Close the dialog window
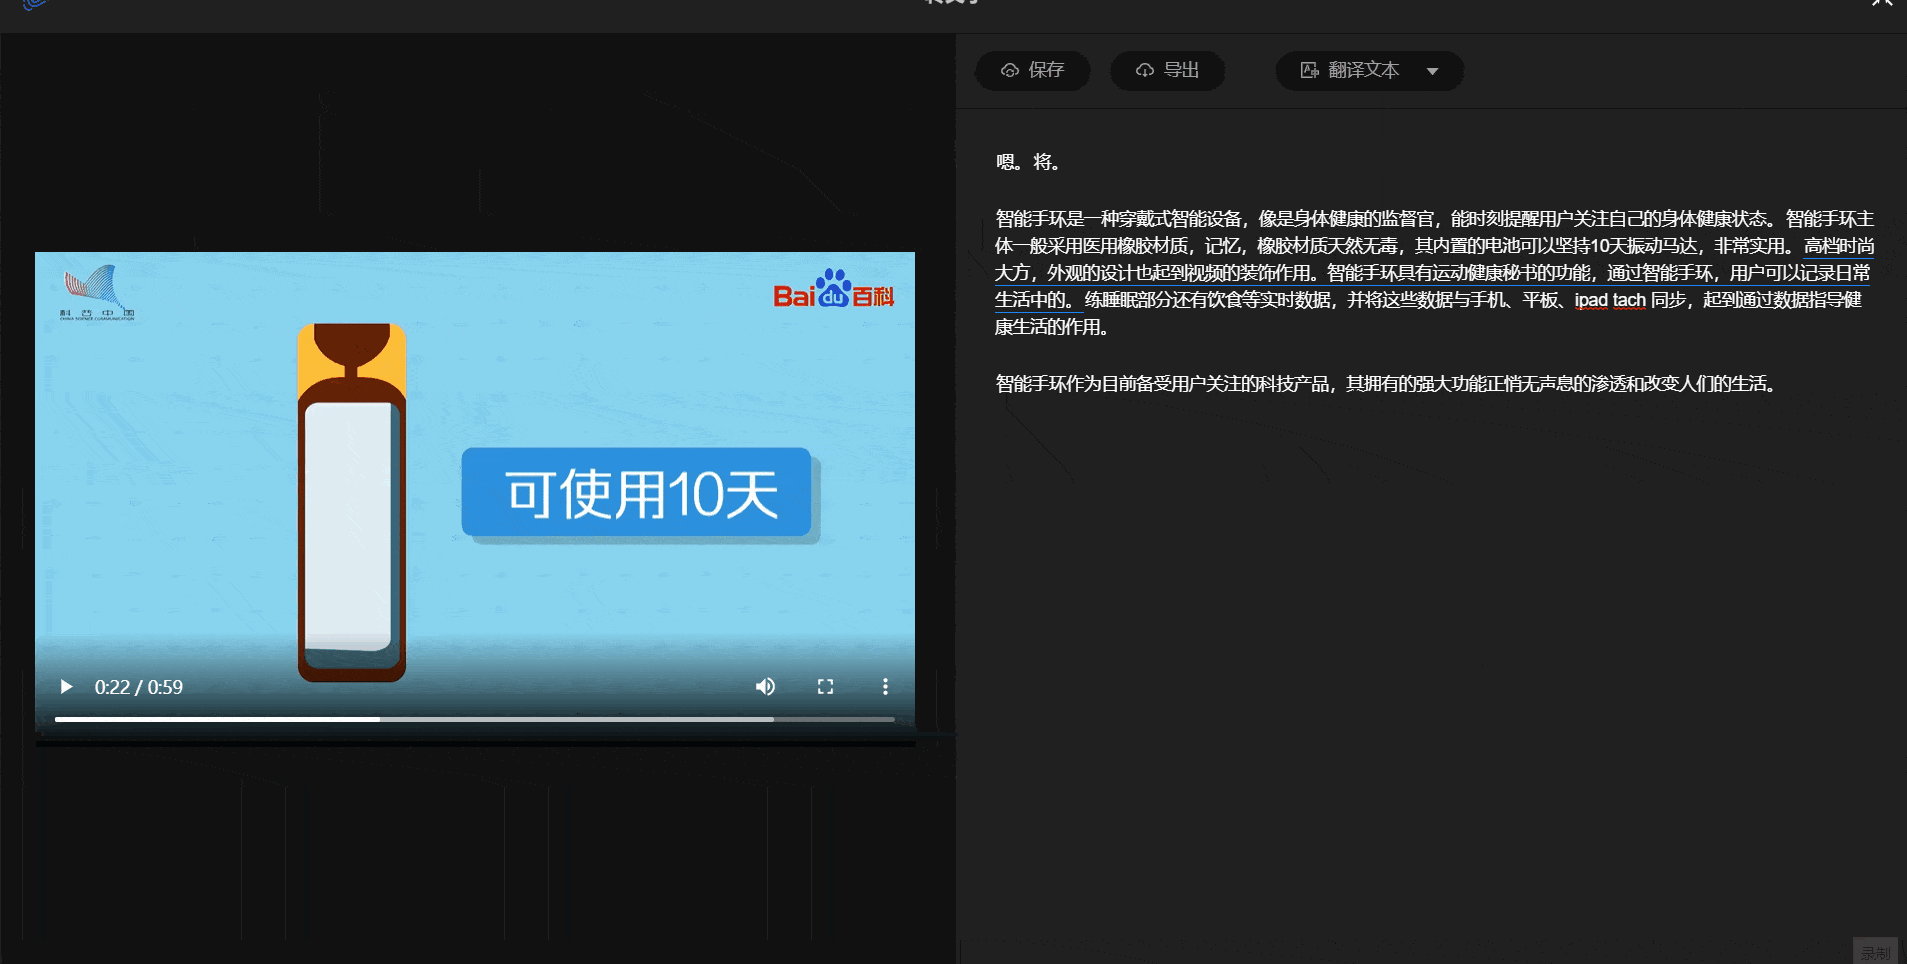1907x964 pixels. (1882, 4)
